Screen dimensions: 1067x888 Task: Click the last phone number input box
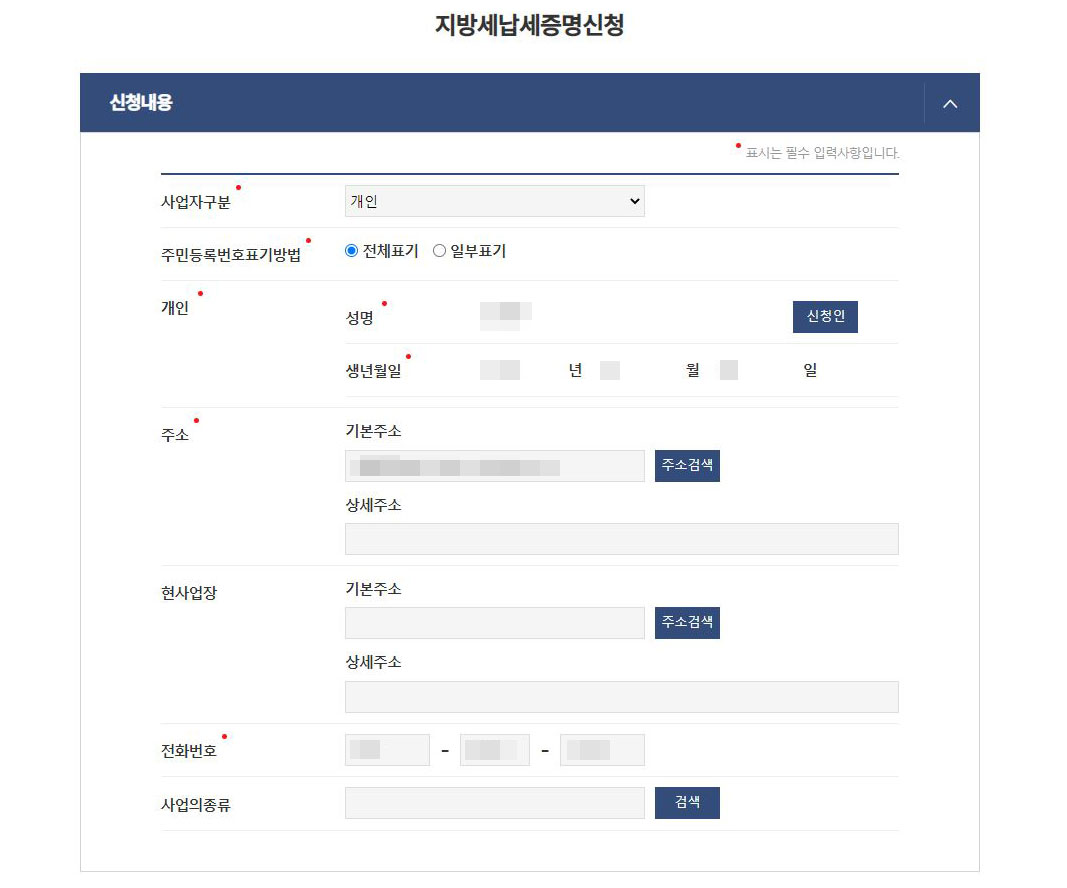(x=602, y=749)
